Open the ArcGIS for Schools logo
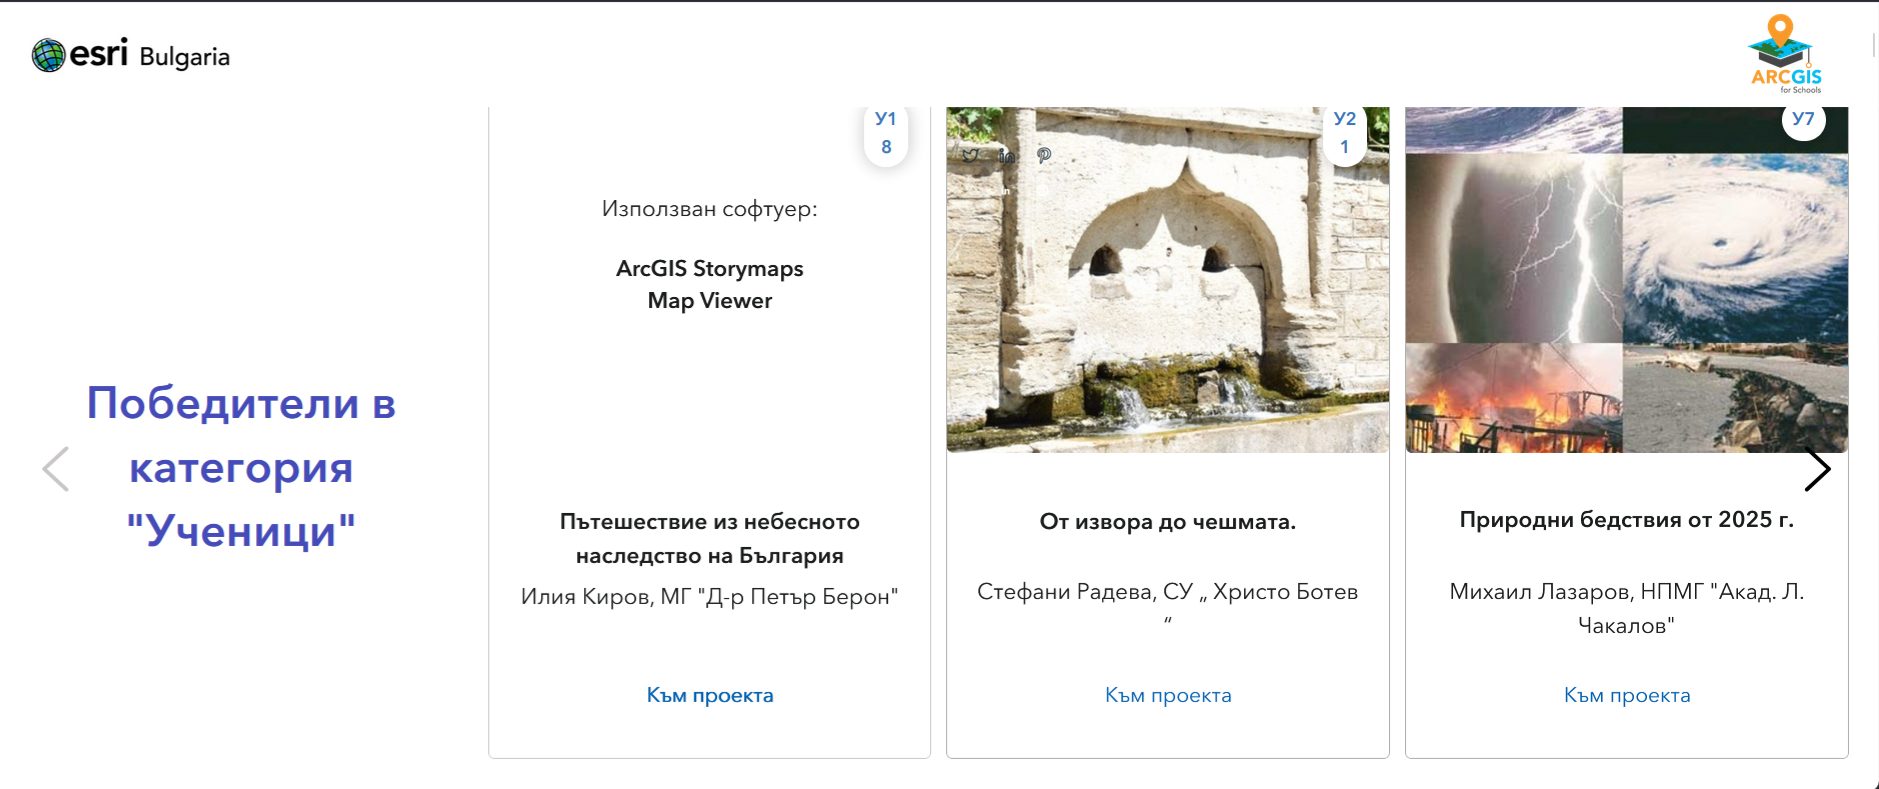 pos(1785,55)
